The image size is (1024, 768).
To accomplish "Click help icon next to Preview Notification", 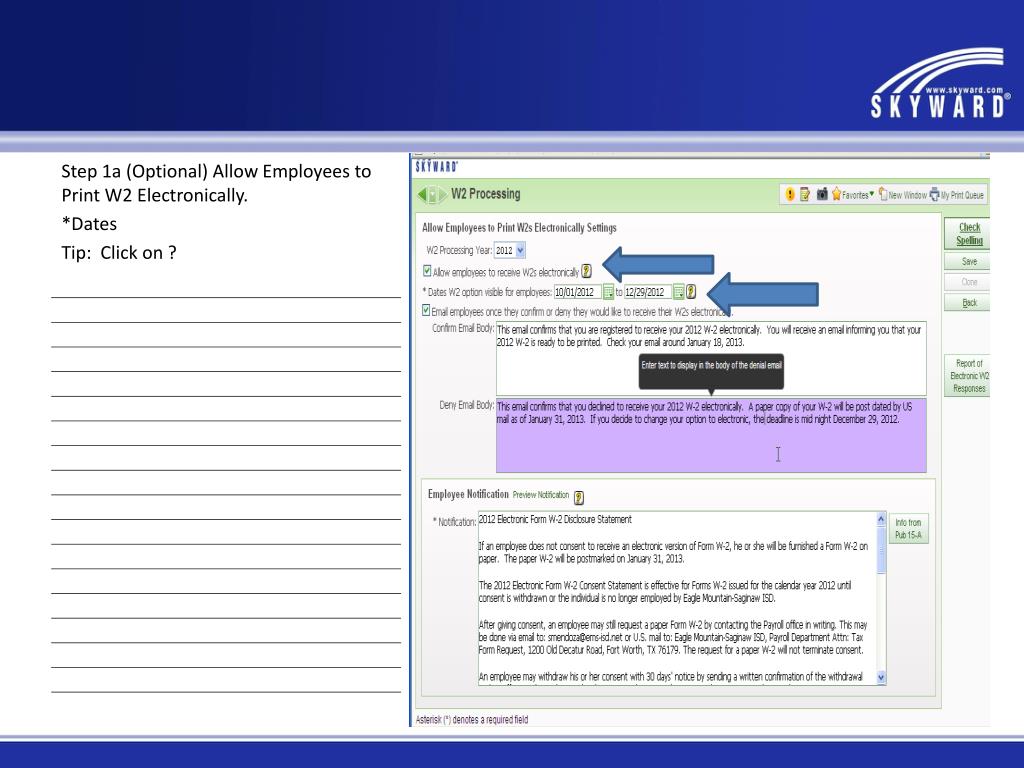I will click(579, 498).
